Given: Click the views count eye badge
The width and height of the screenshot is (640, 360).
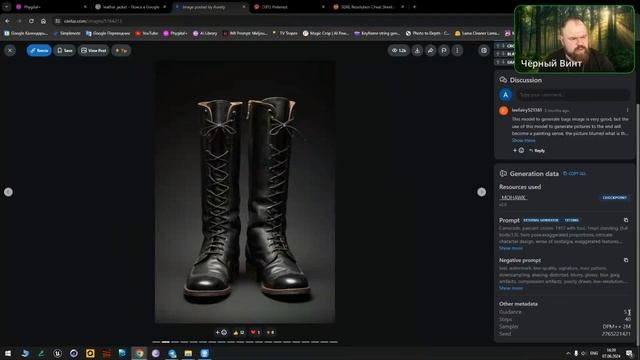Looking at the screenshot, I should pos(399,50).
